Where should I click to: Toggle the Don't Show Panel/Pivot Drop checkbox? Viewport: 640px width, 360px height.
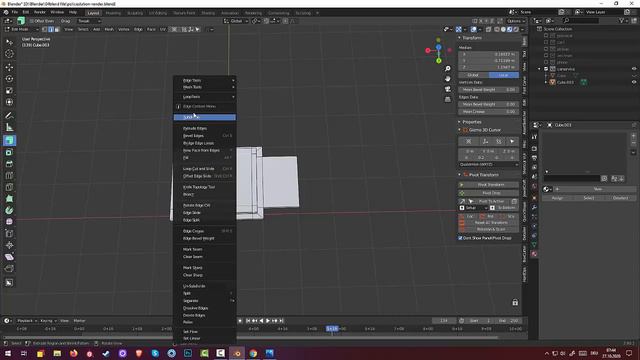coord(460,238)
